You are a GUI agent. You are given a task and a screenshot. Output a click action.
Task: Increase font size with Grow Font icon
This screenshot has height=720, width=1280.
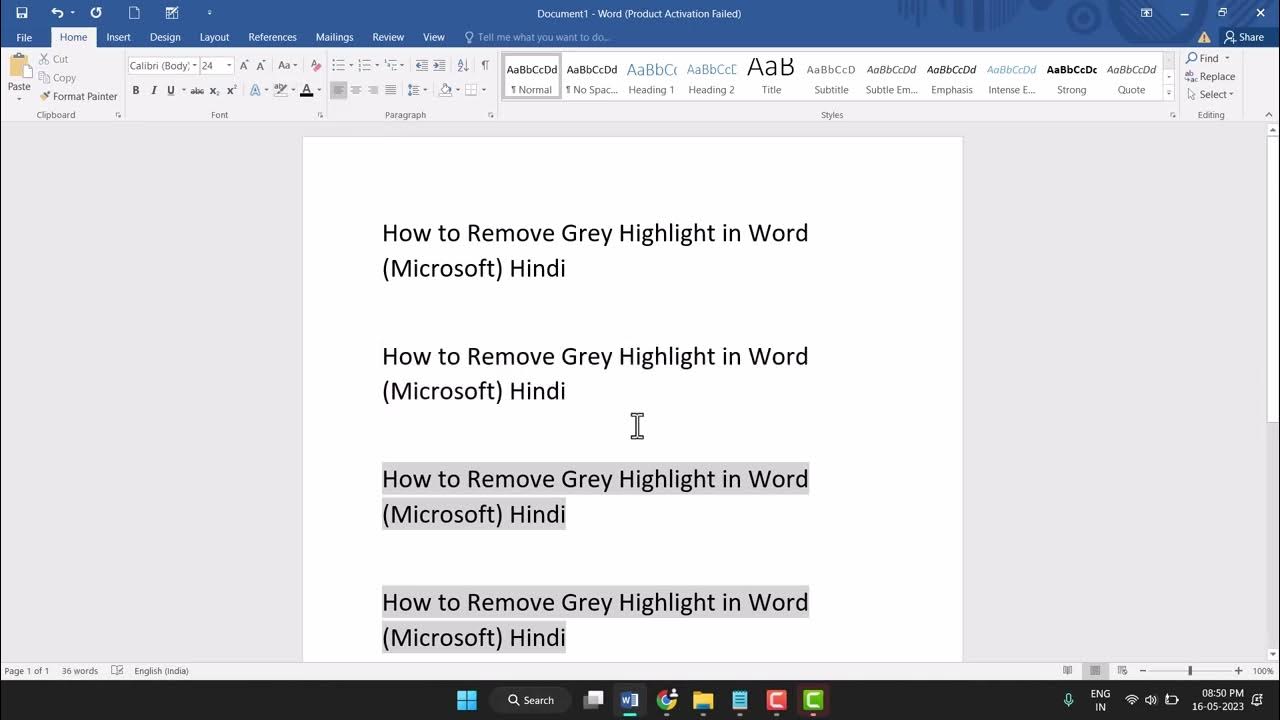[x=244, y=65]
